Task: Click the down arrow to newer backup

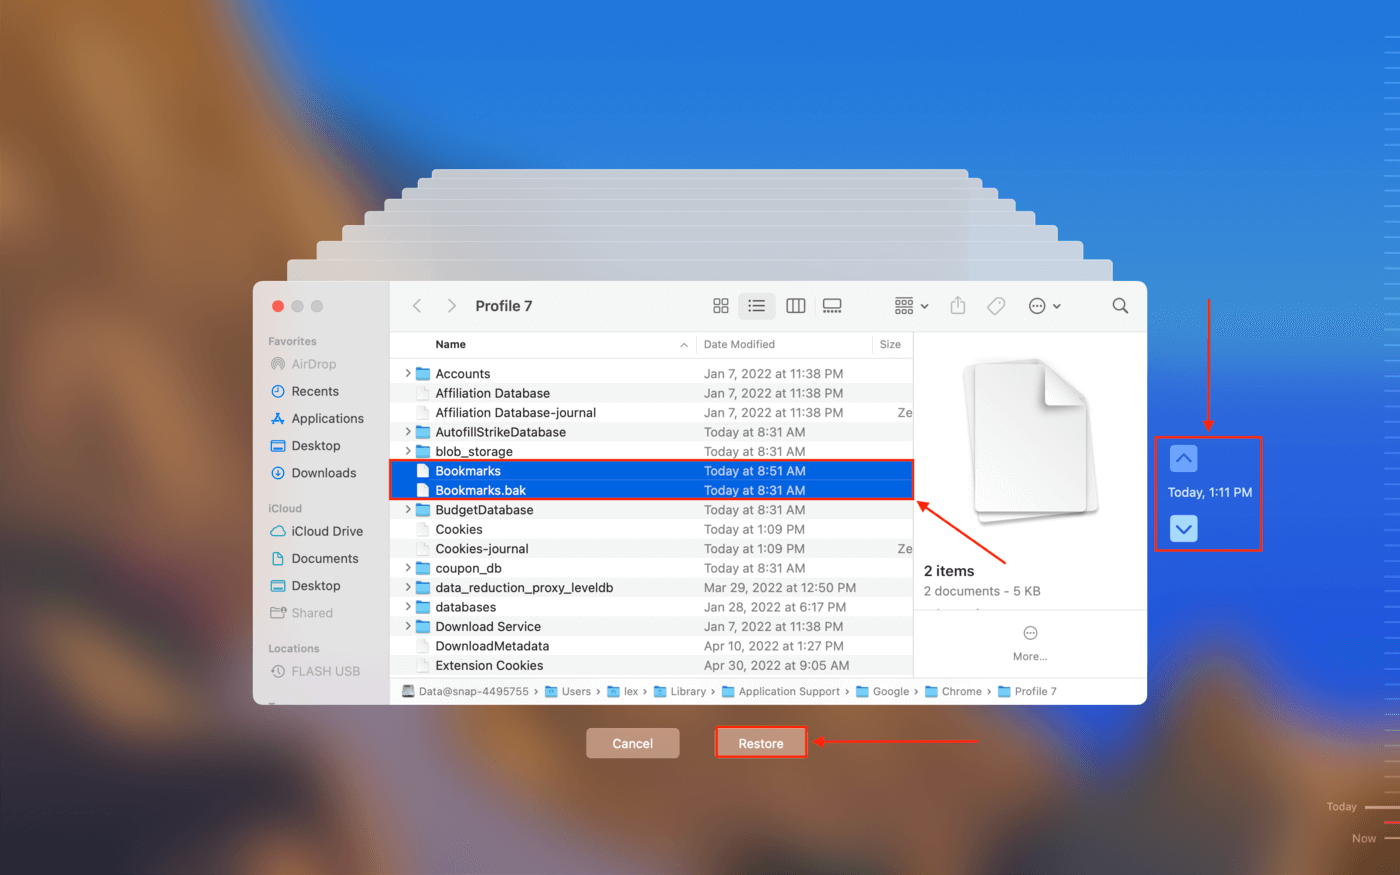Action: click(x=1183, y=528)
